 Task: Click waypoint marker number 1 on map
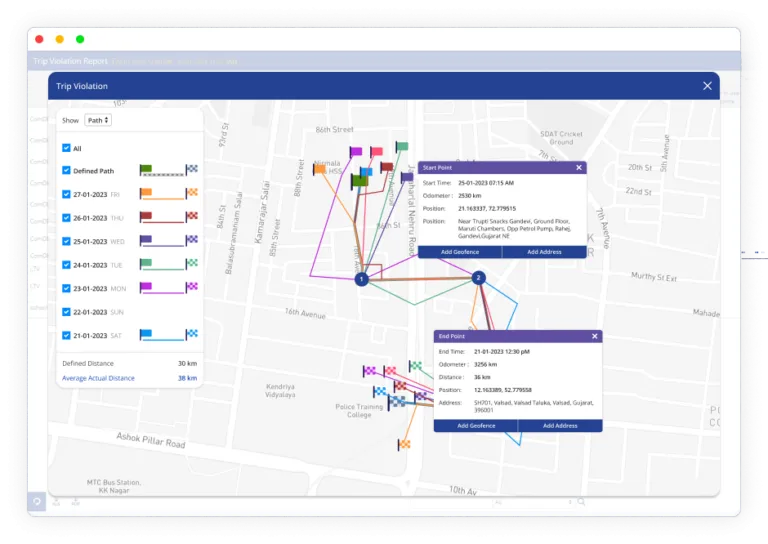[x=362, y=279]
